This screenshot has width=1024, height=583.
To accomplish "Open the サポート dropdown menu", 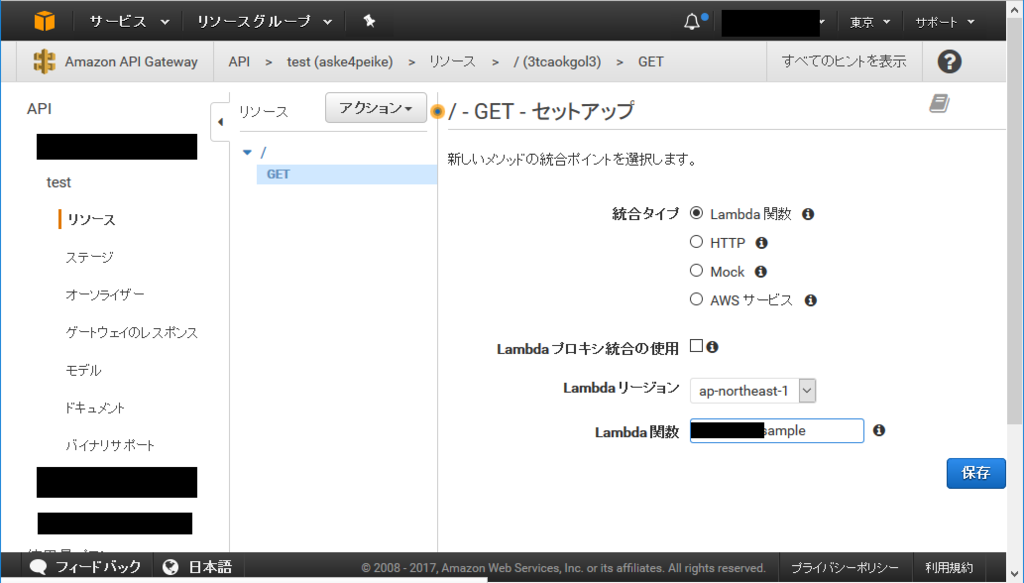I will 944,22.
